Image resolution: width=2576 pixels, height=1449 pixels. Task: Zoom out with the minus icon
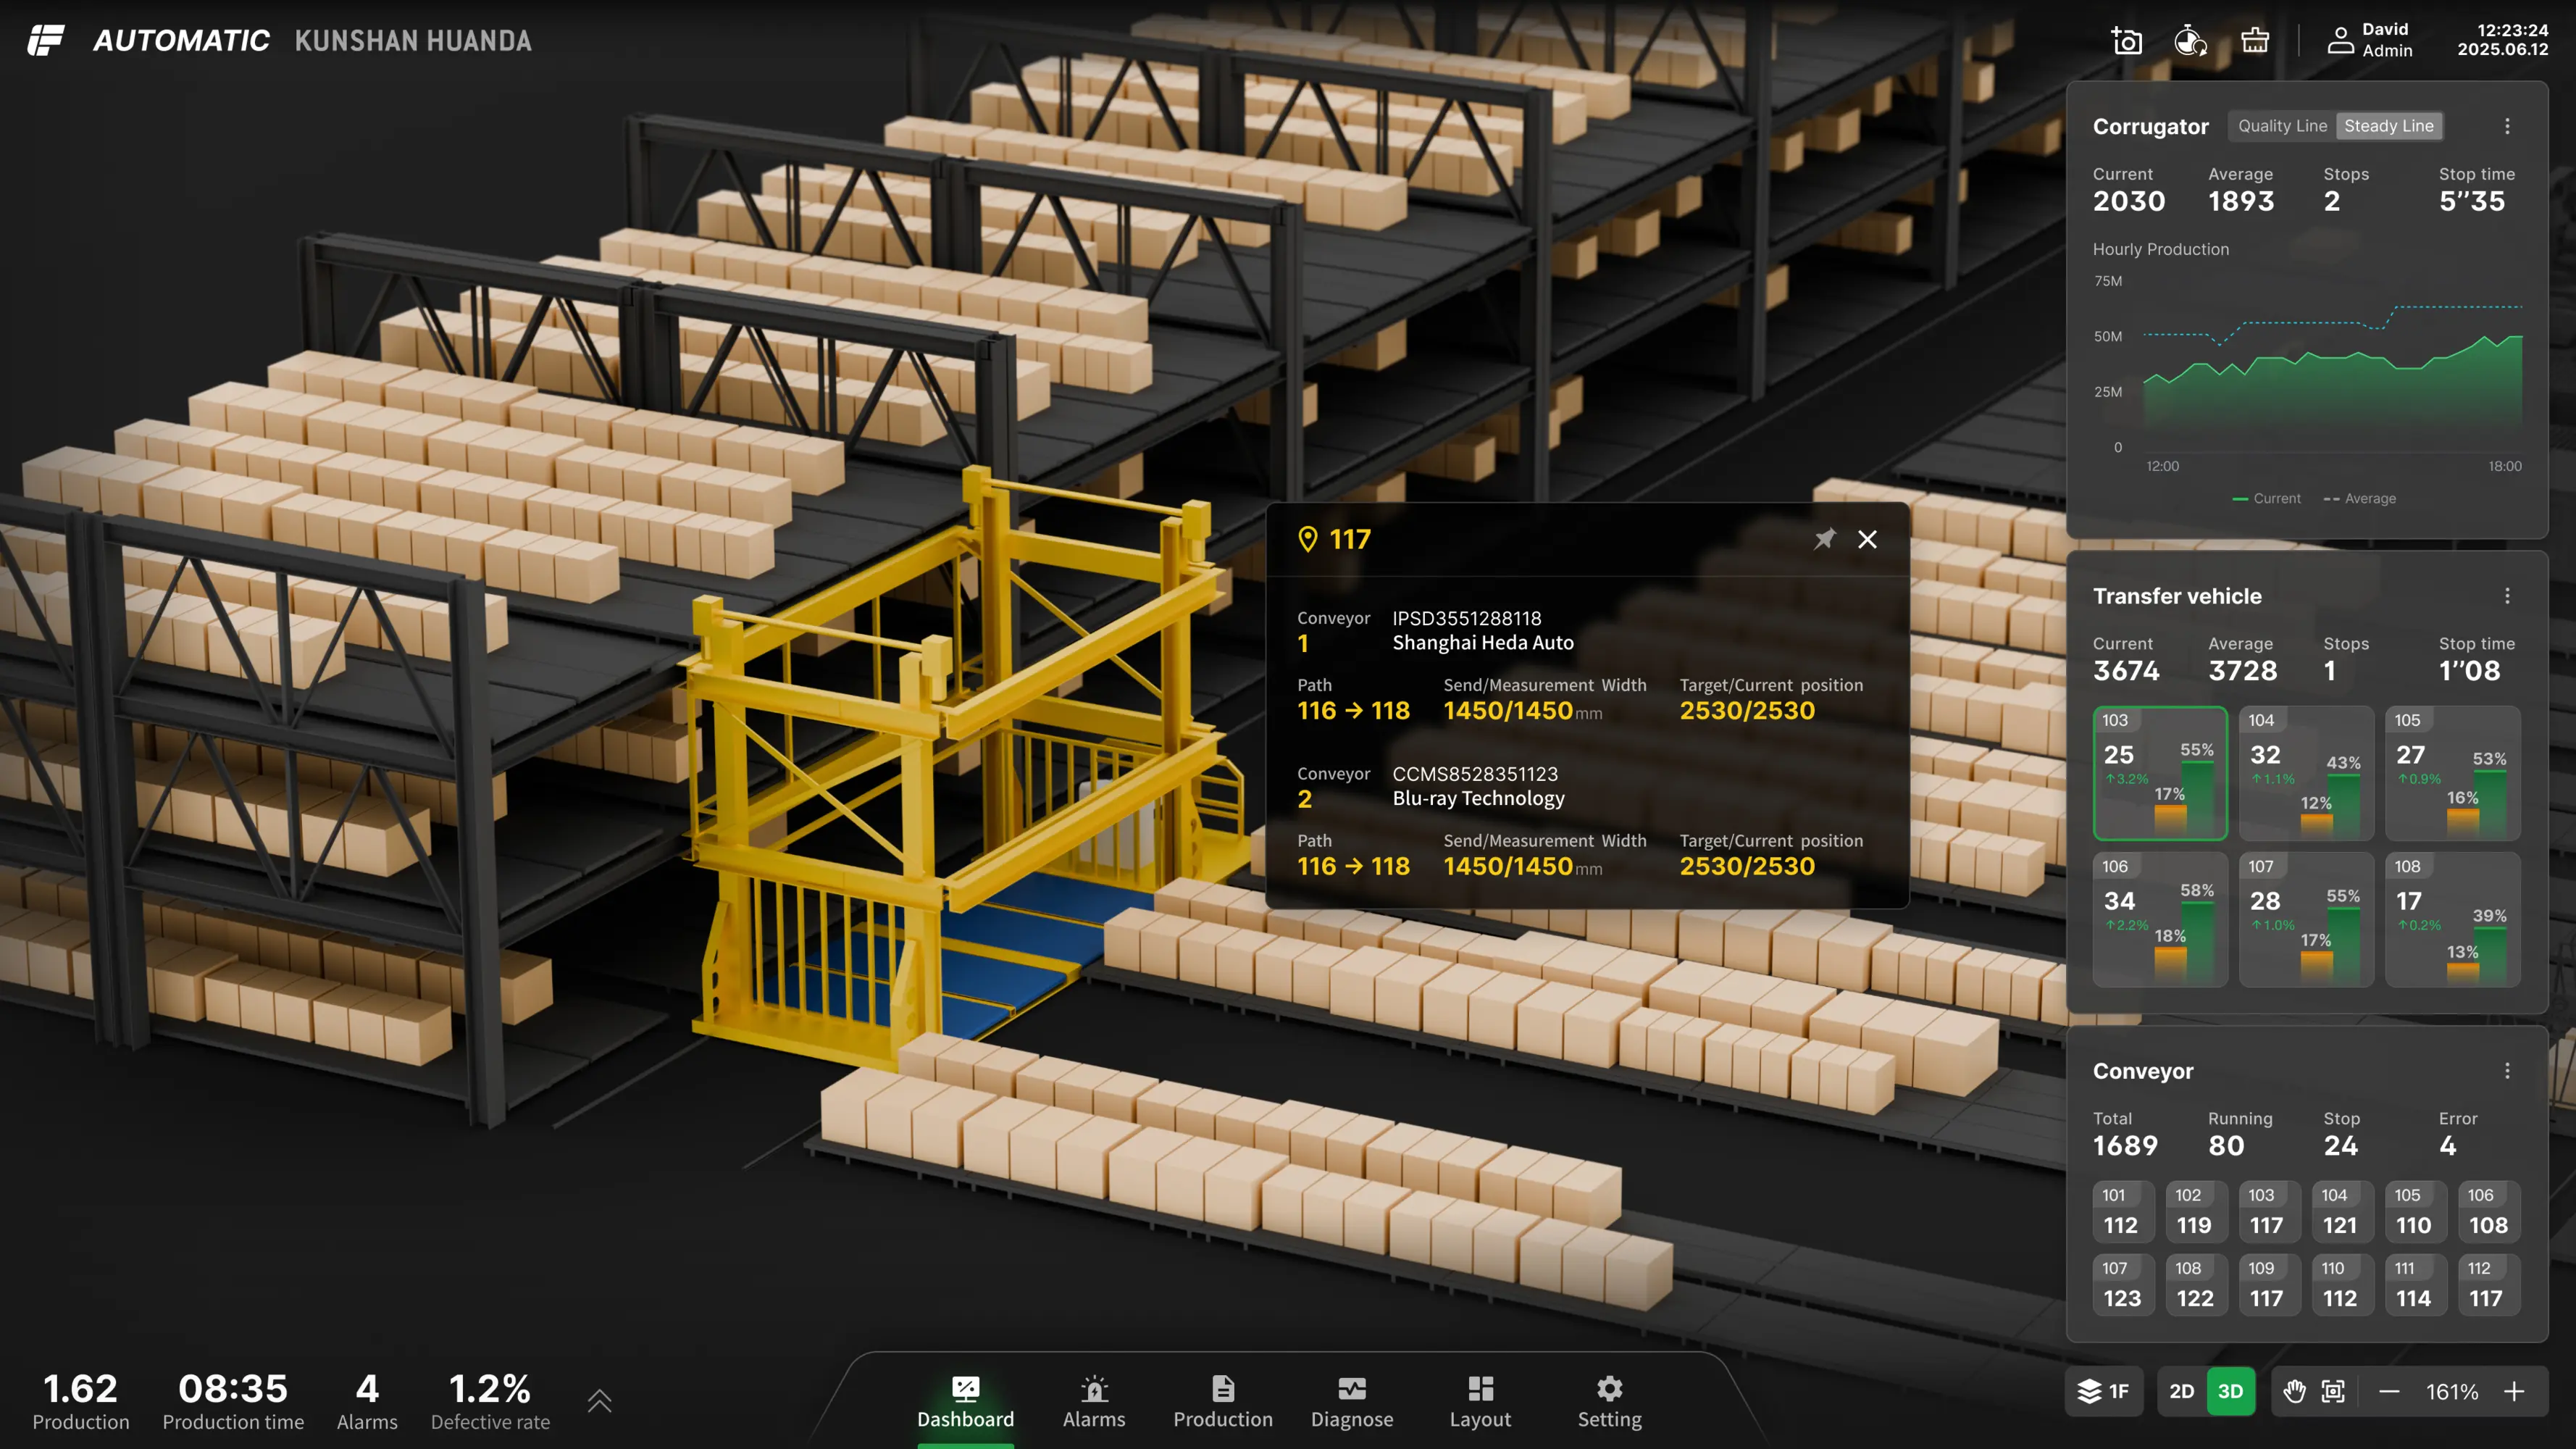point(2389,1391)
